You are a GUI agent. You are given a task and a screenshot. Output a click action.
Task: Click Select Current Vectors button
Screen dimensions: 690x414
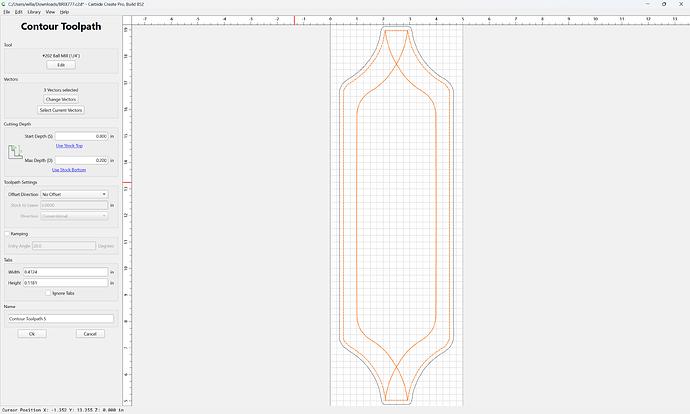pyautogui.click(x=61, y=110)
